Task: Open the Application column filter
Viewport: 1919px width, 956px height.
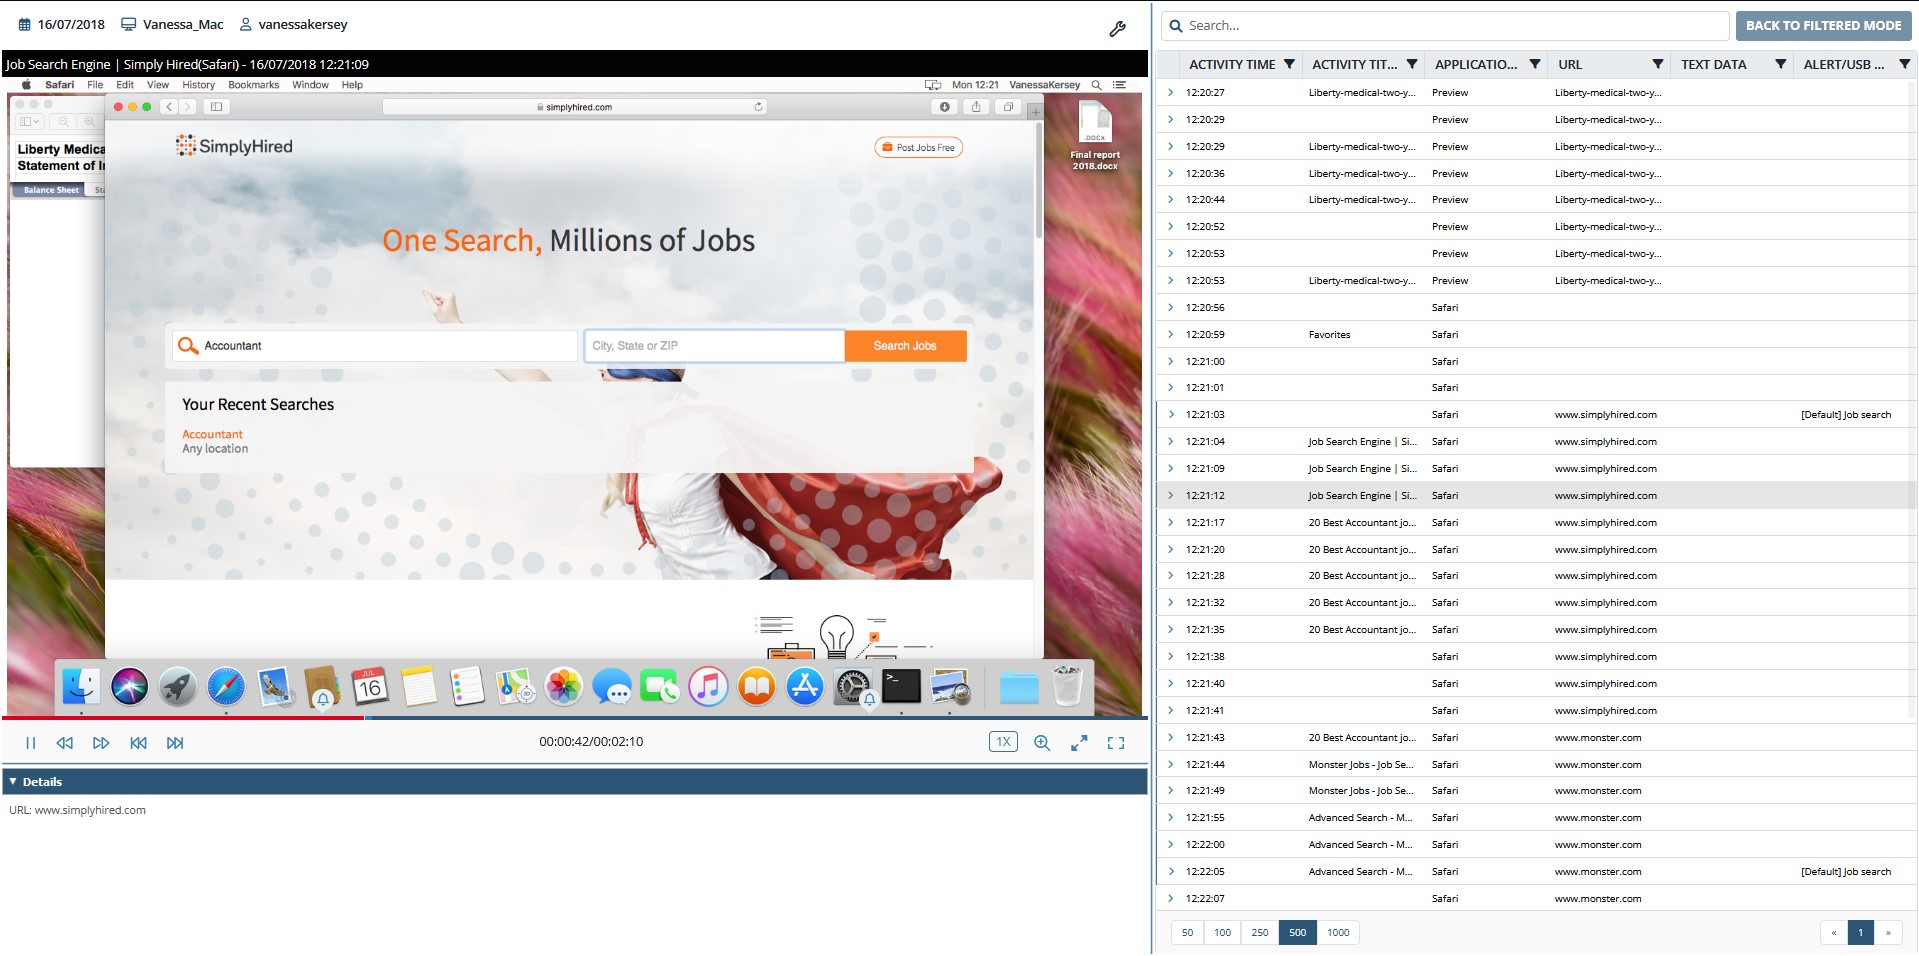Action: (x=1535, y=64)
